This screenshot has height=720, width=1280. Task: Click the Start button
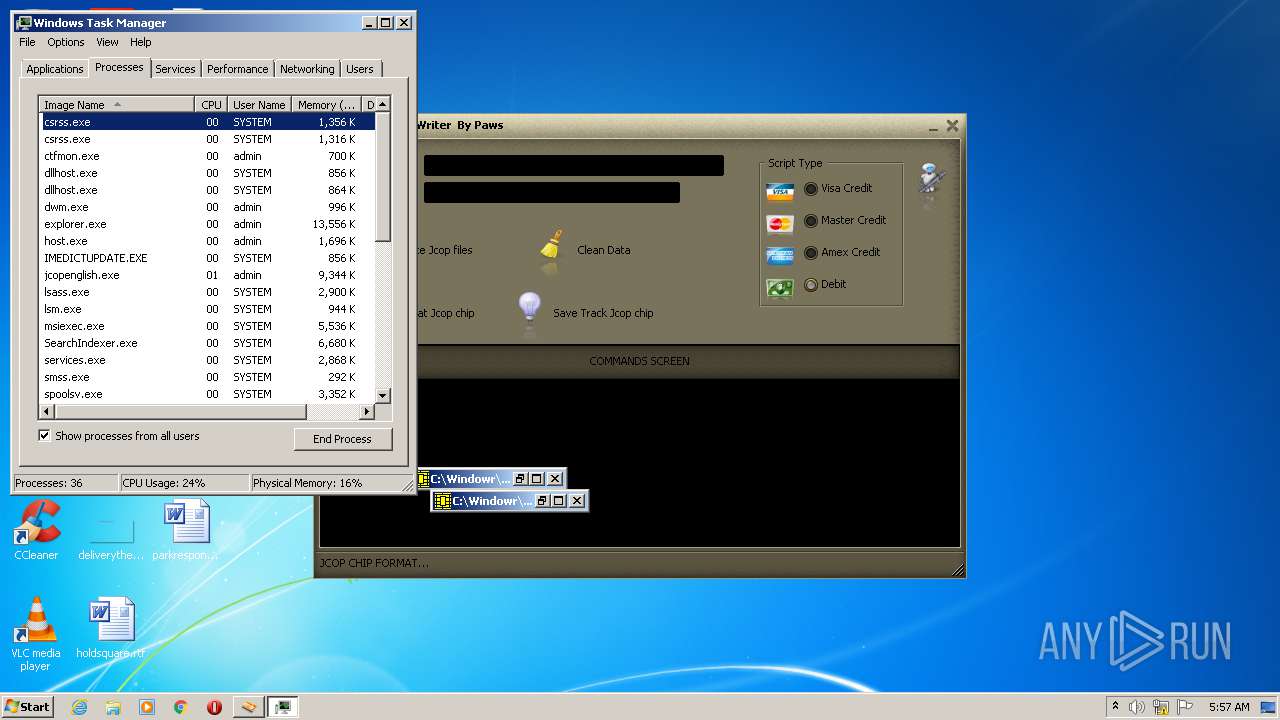[x=28, y=707]
